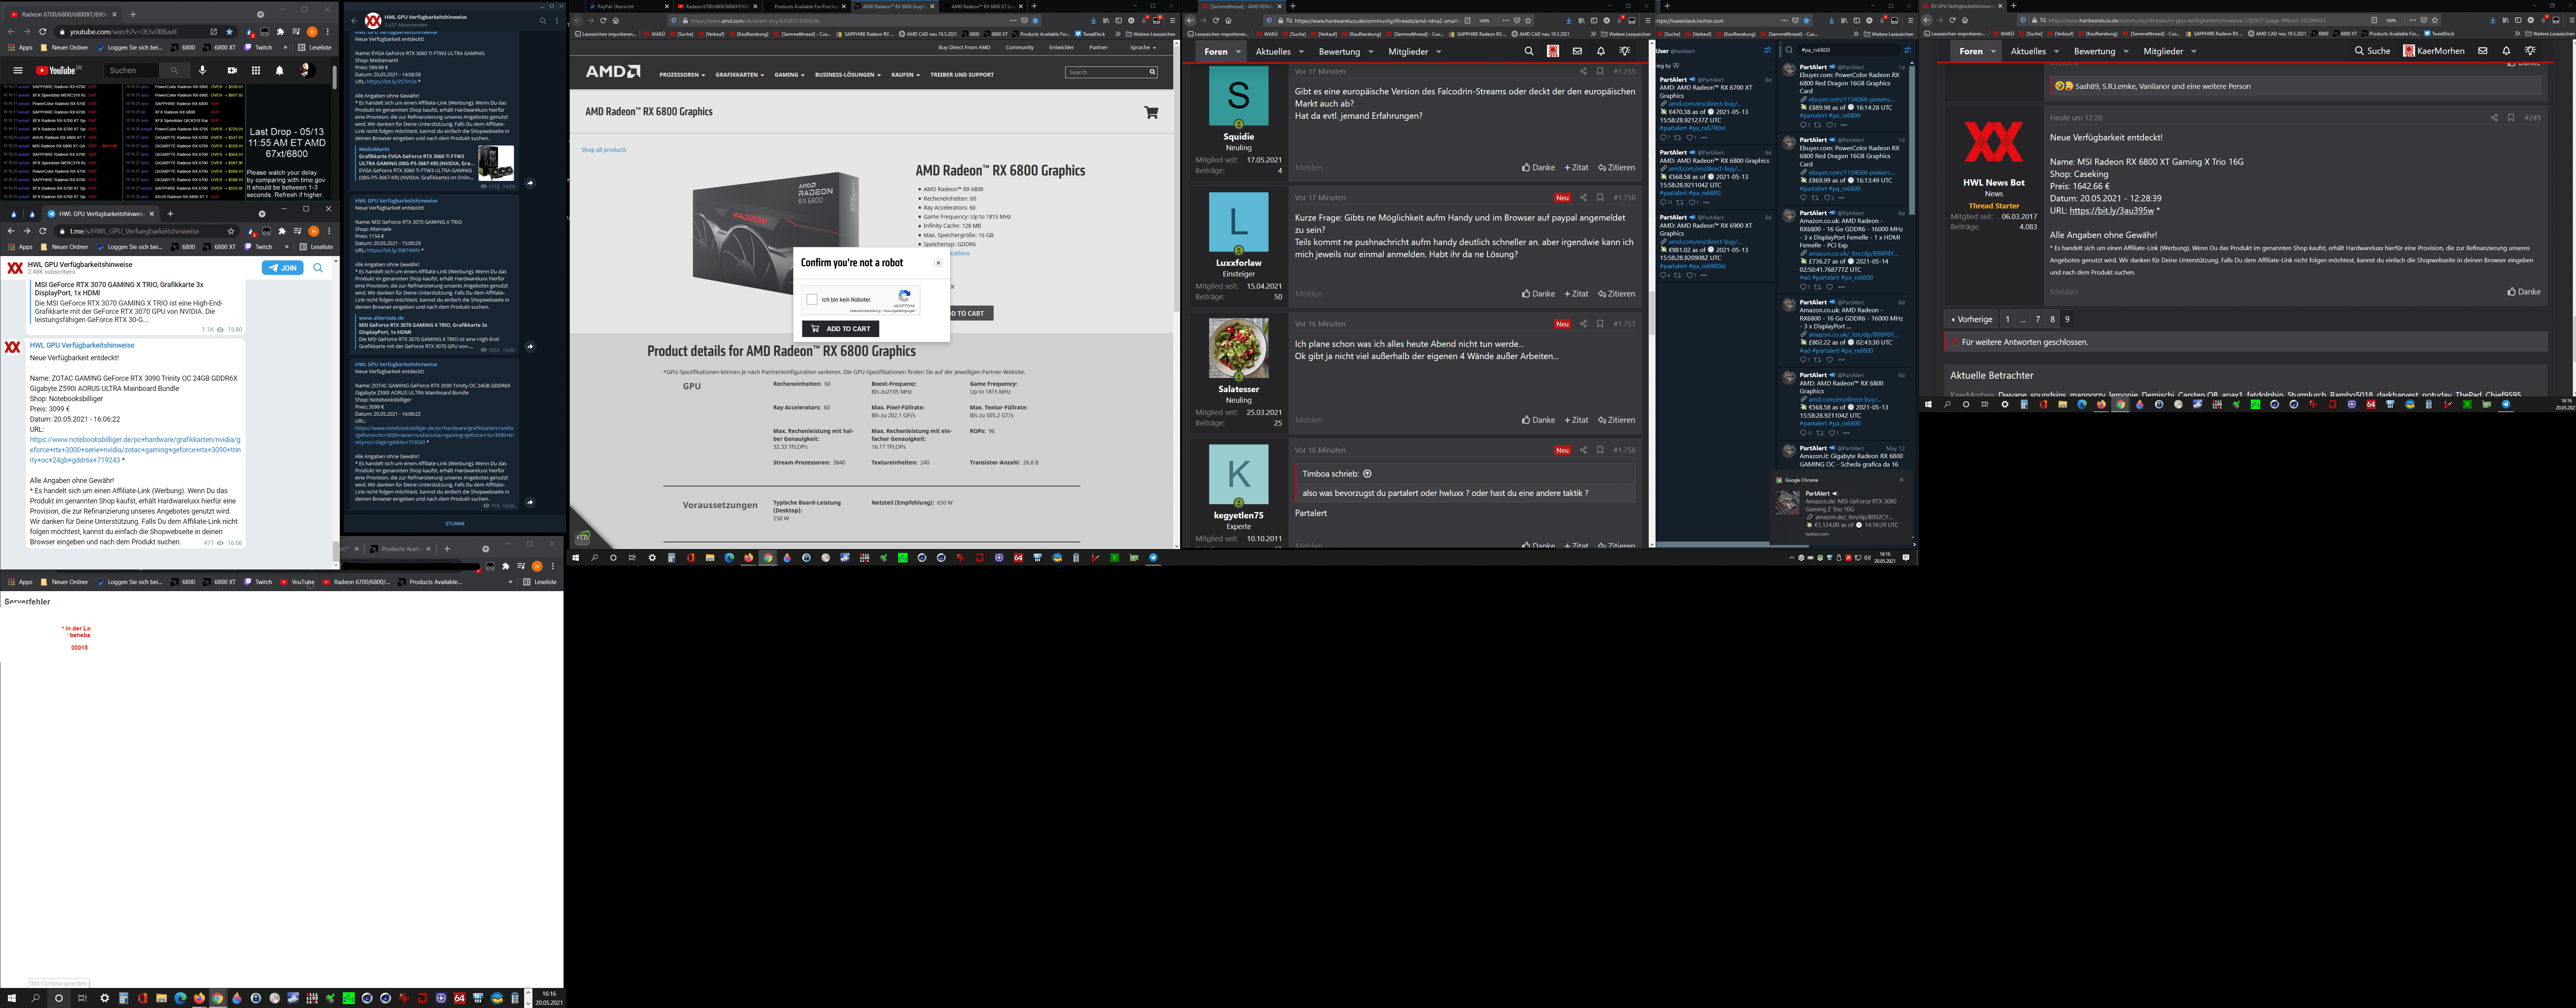The image size is (2576, 1008).
Task: Forward the EVGA RTX 3060 Ti Telegram message
Action: coord(530,183)
